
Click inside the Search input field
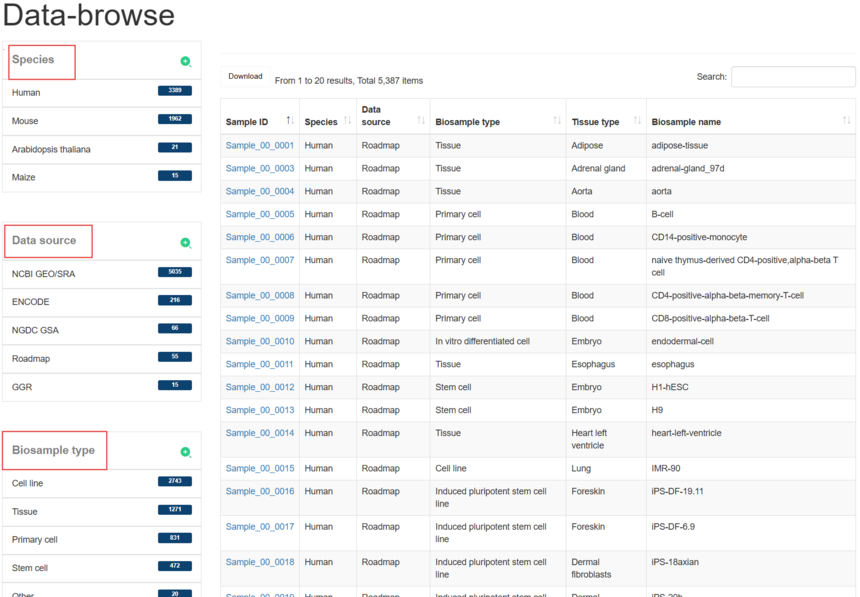[x=792, y=77]
